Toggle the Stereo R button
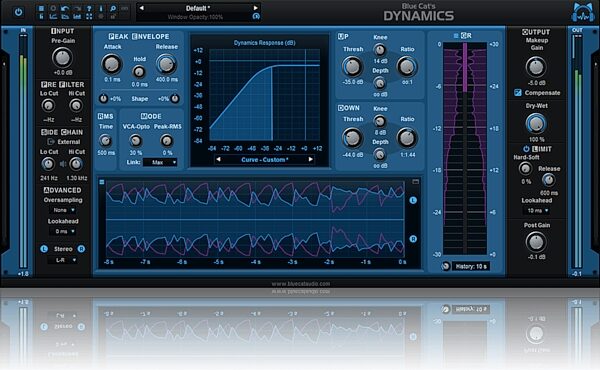 tap(81, 249)
